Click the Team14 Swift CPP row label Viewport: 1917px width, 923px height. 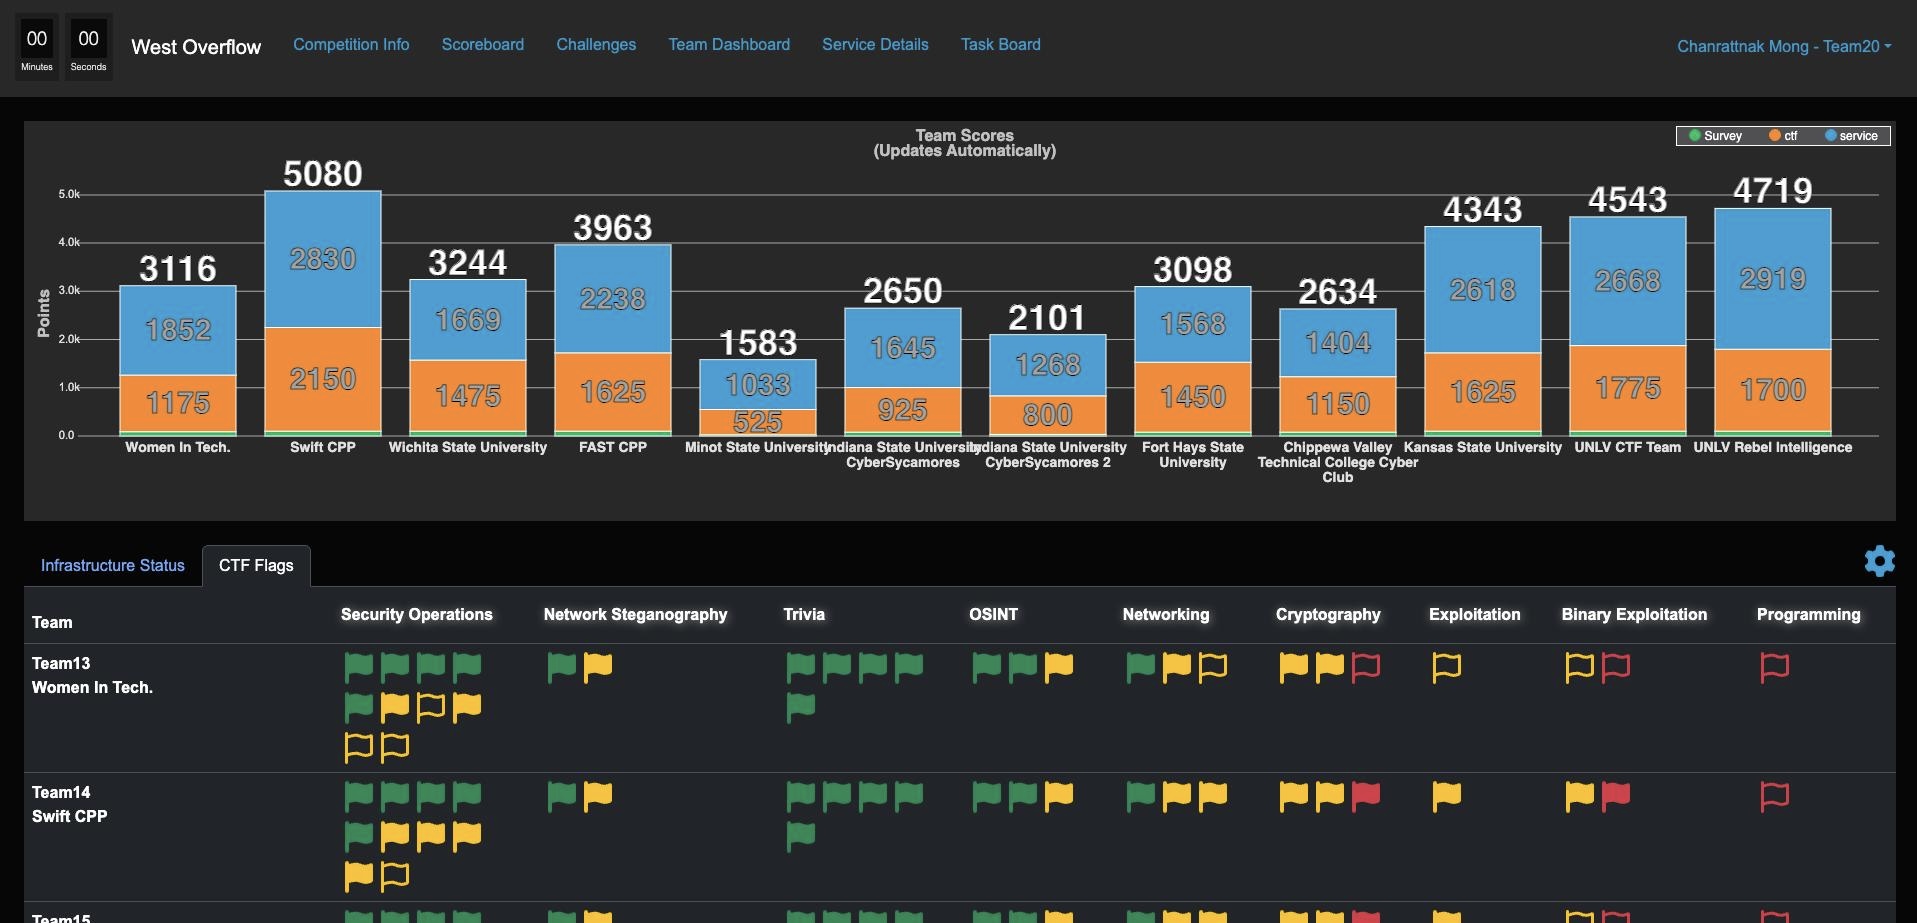69,804
